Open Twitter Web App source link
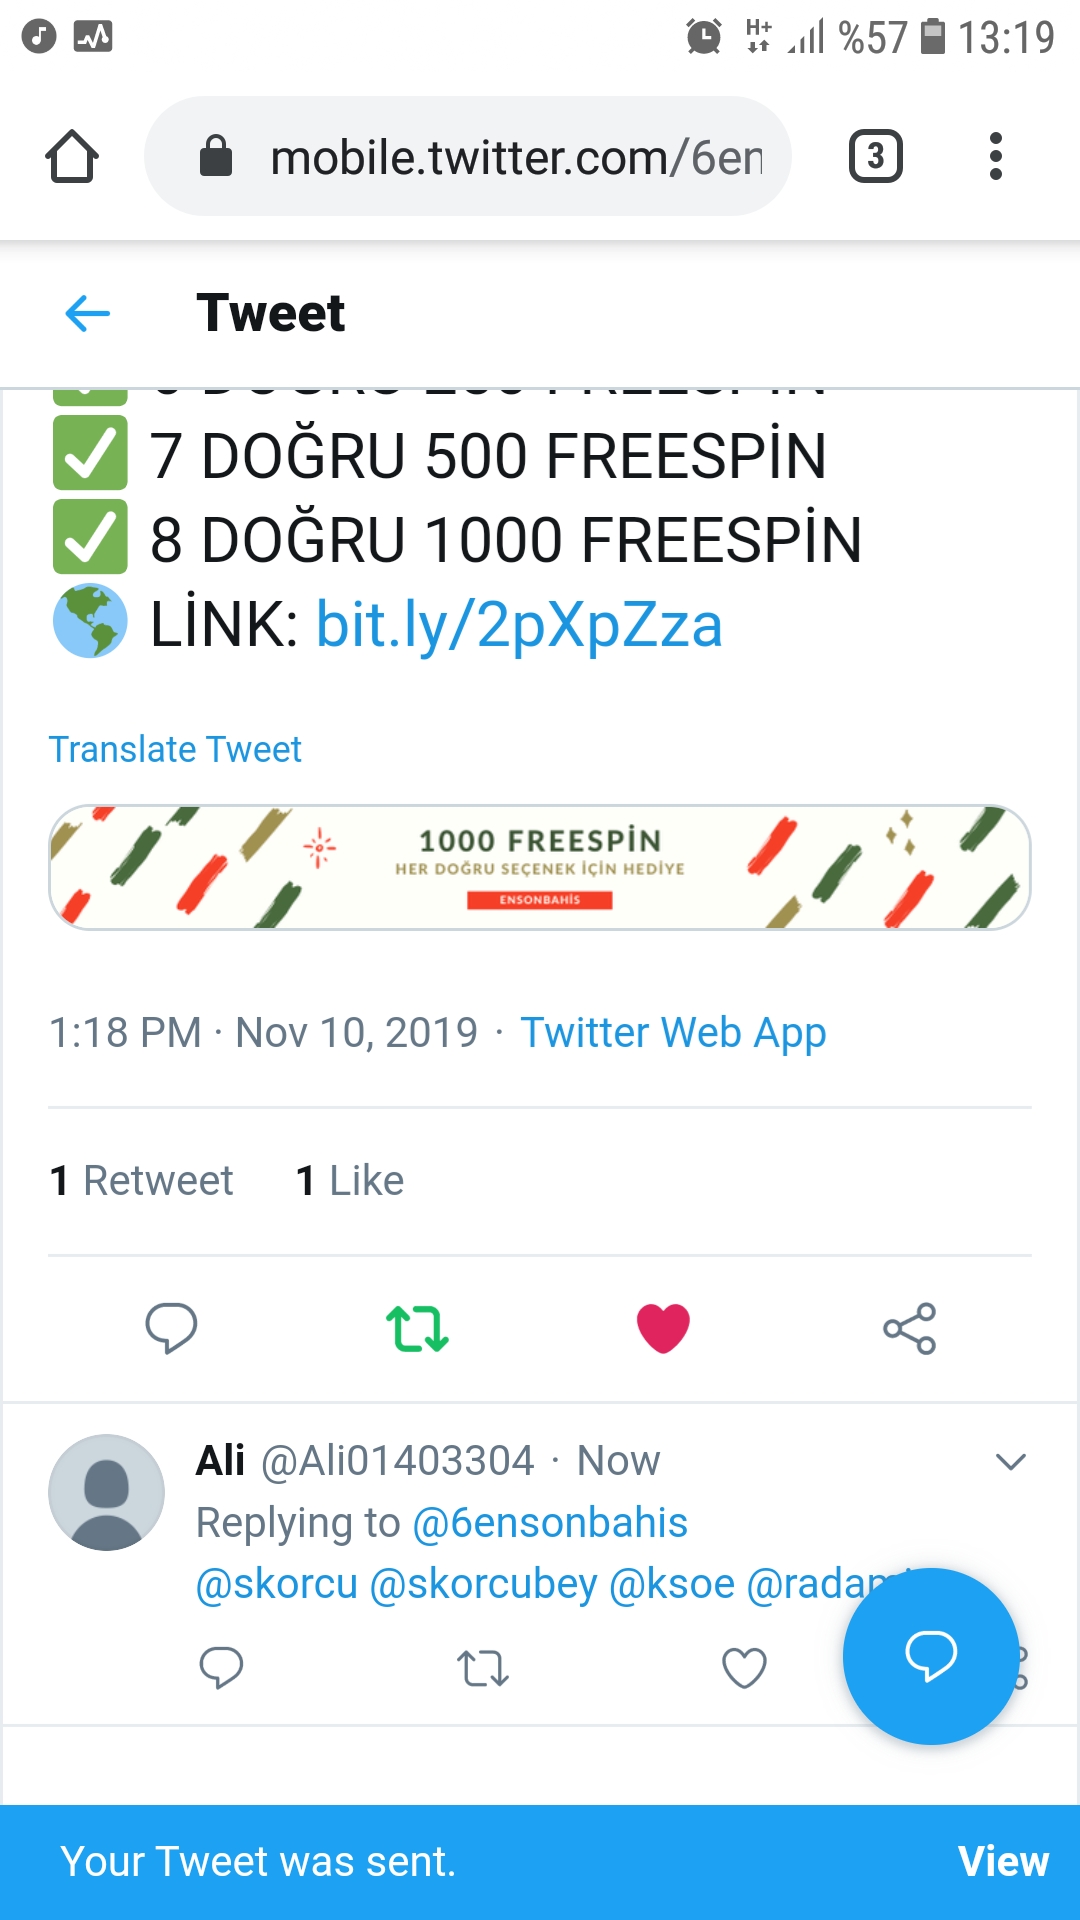 [x=673, y=1033]
